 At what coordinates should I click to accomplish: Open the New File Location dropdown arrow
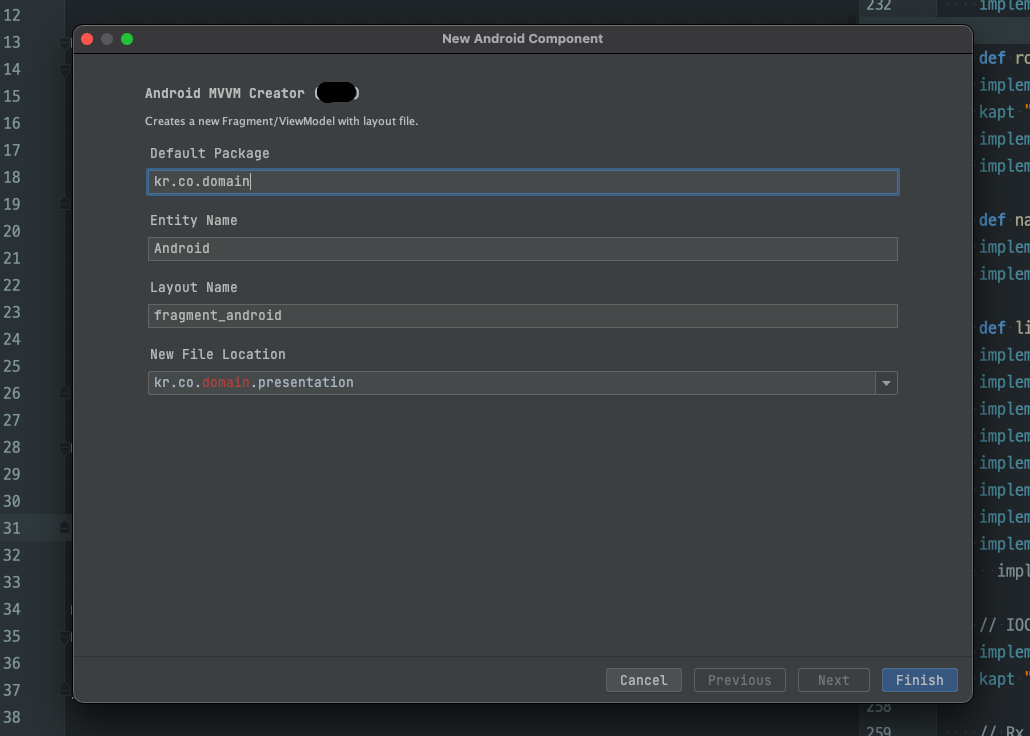886,383
